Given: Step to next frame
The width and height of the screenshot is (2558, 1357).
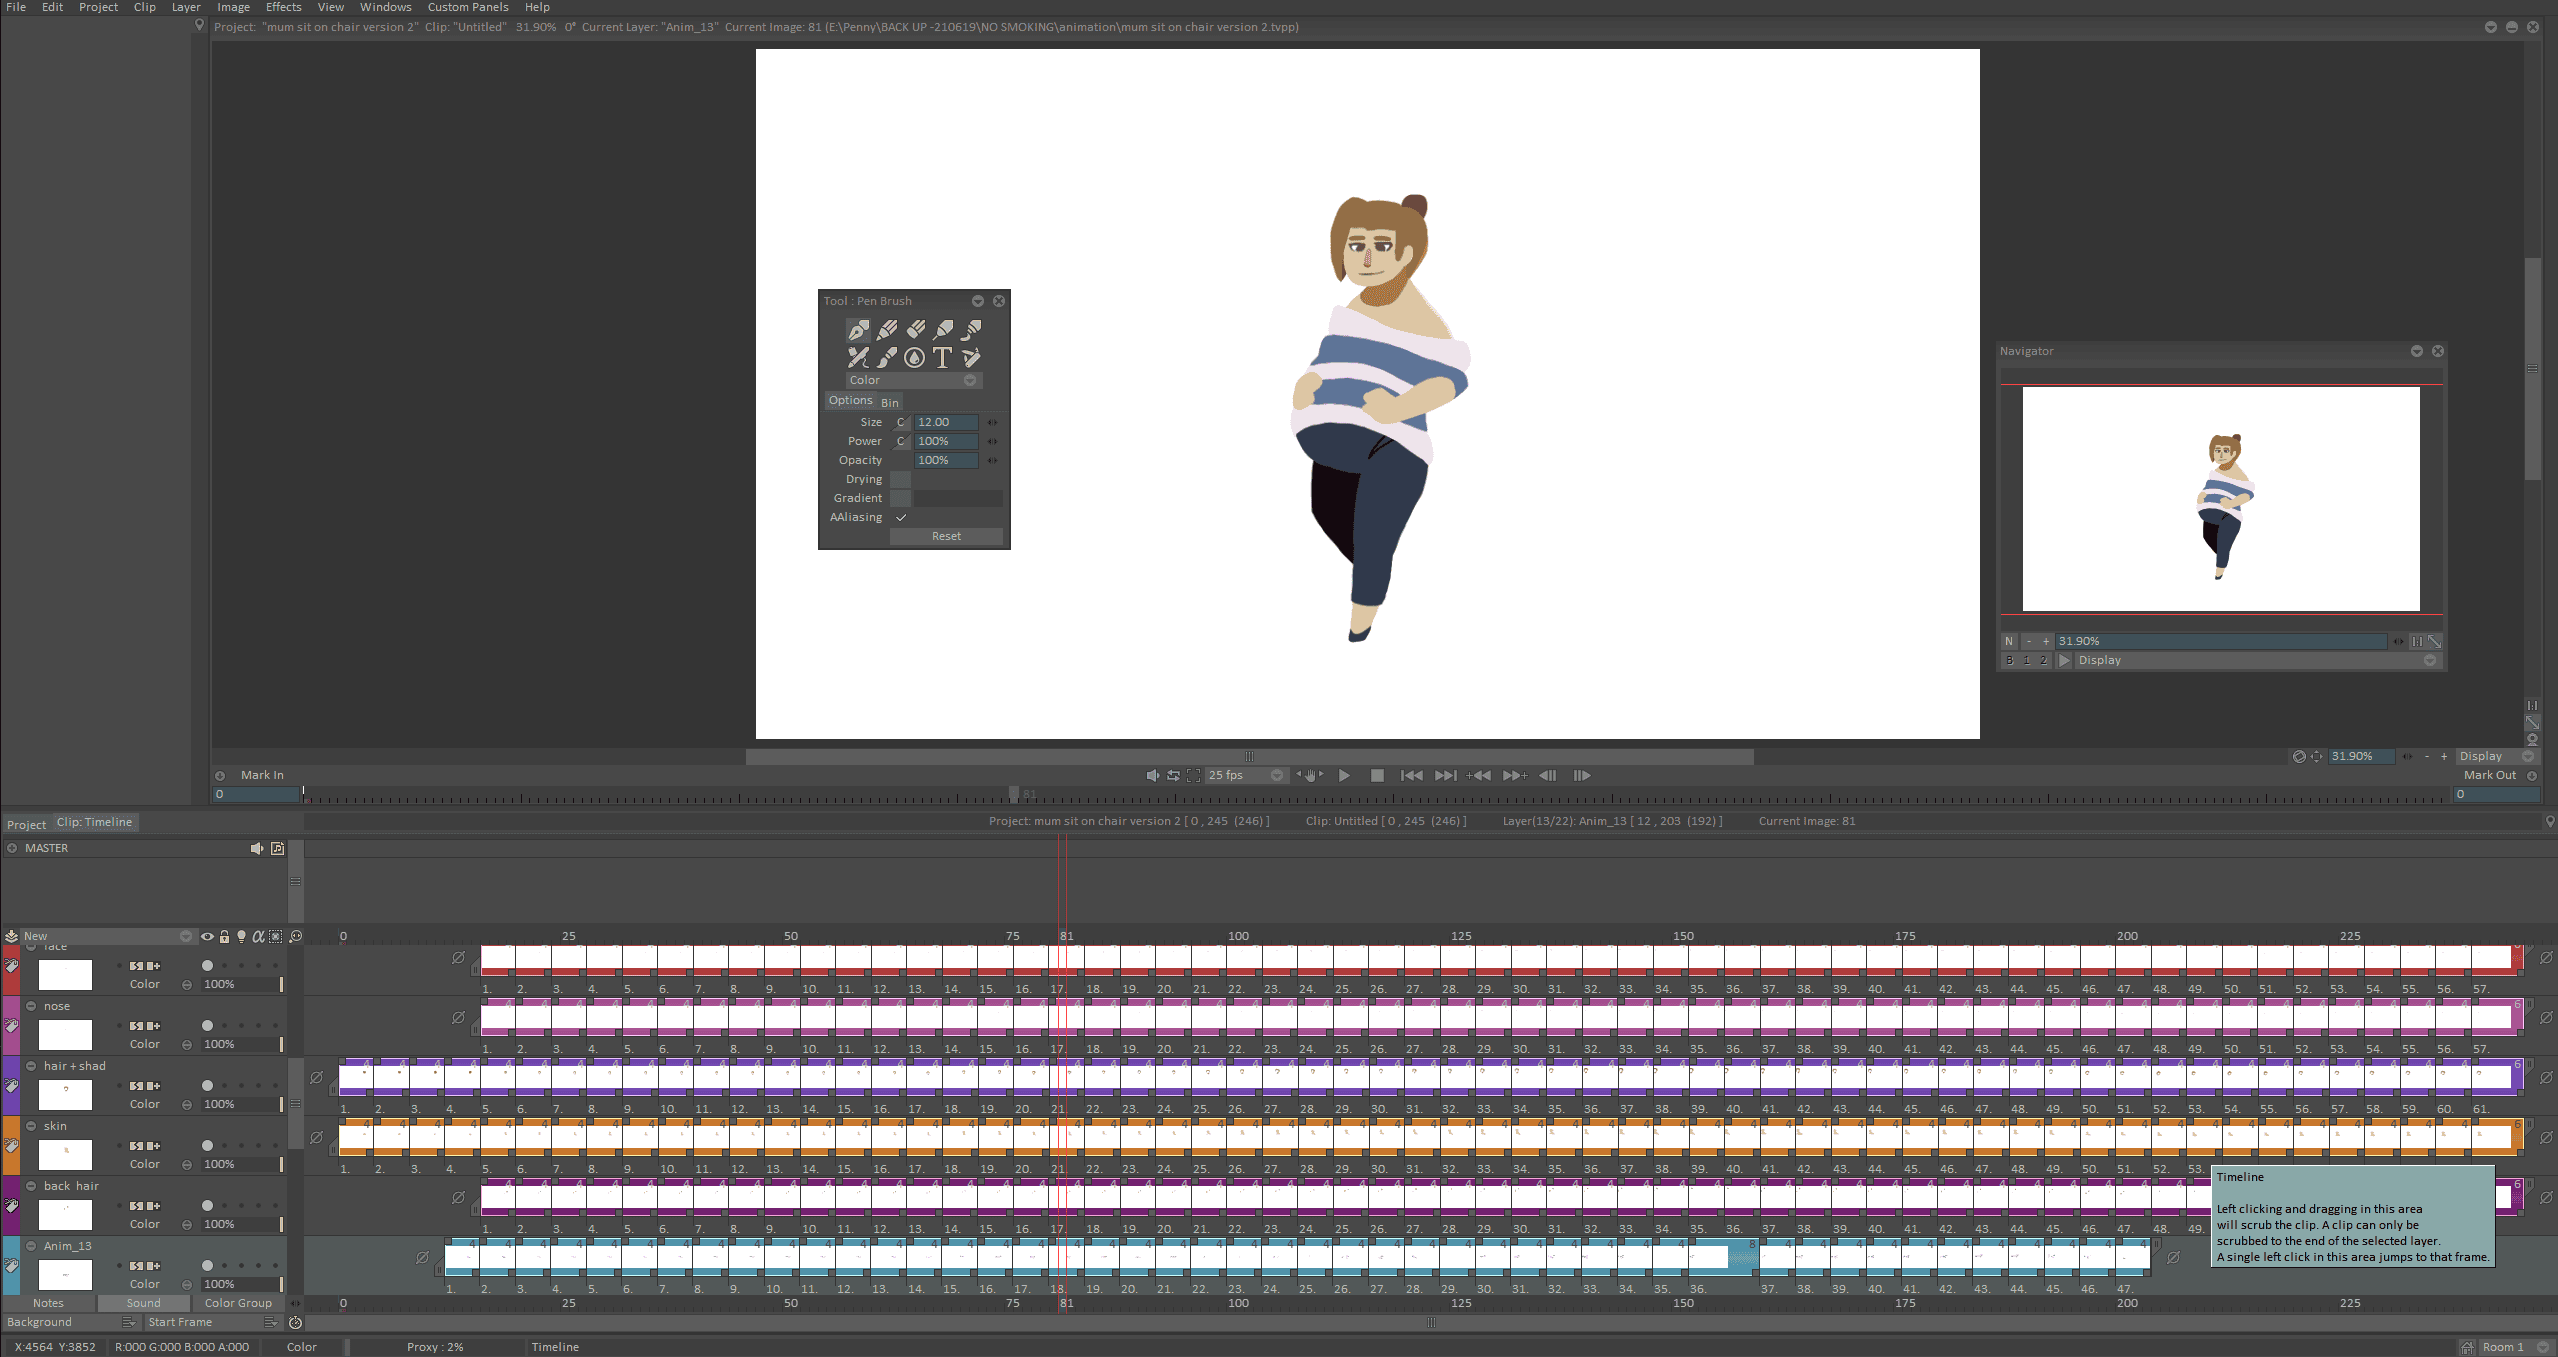Looking at the screenshot, I should (x=1581, y=776).
